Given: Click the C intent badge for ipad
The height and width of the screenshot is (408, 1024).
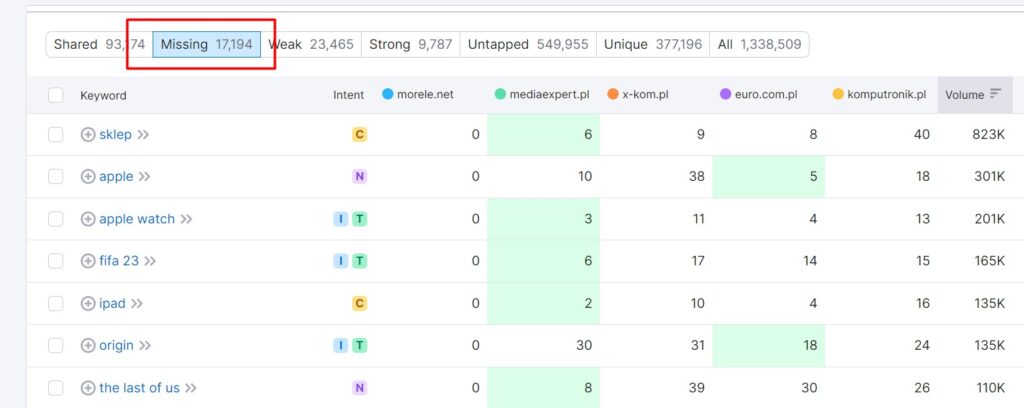Looking at the screenshot, I should click(x=359, y=304).
